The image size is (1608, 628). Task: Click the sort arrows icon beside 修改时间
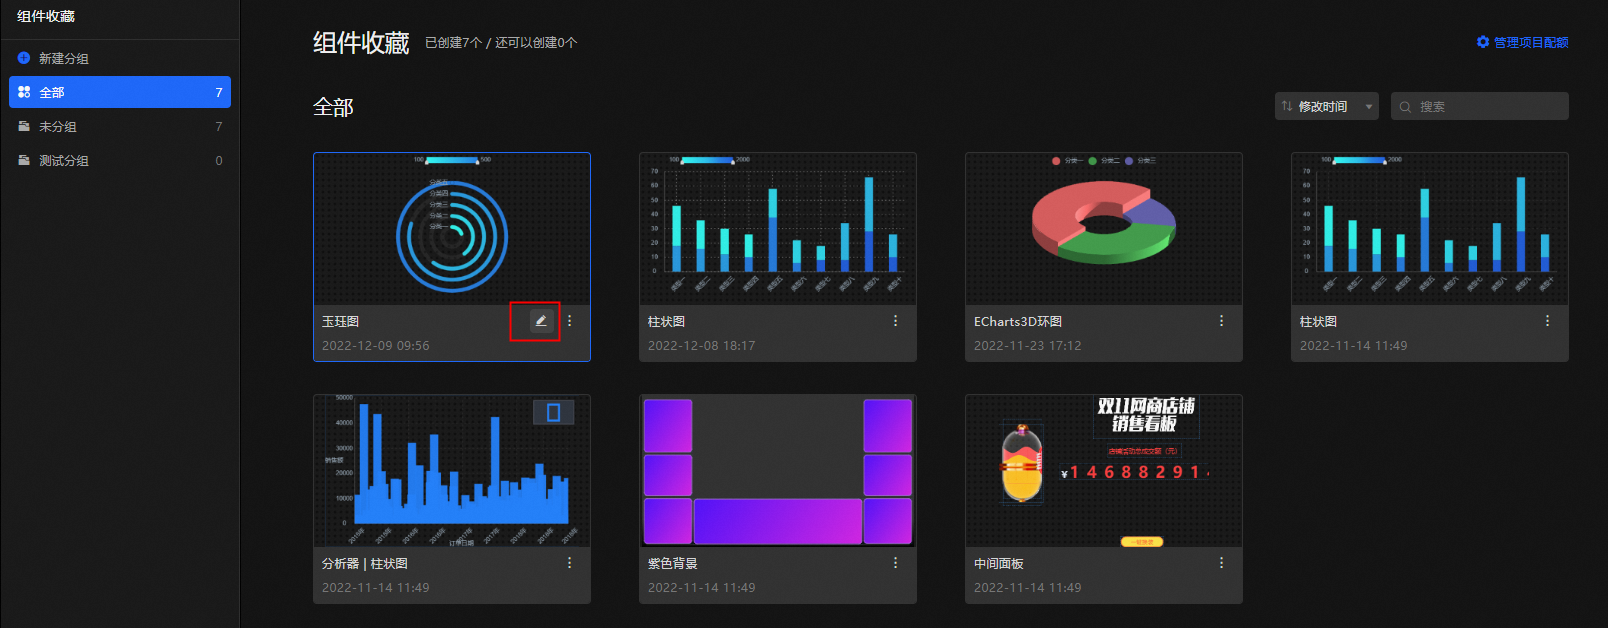1287,106
